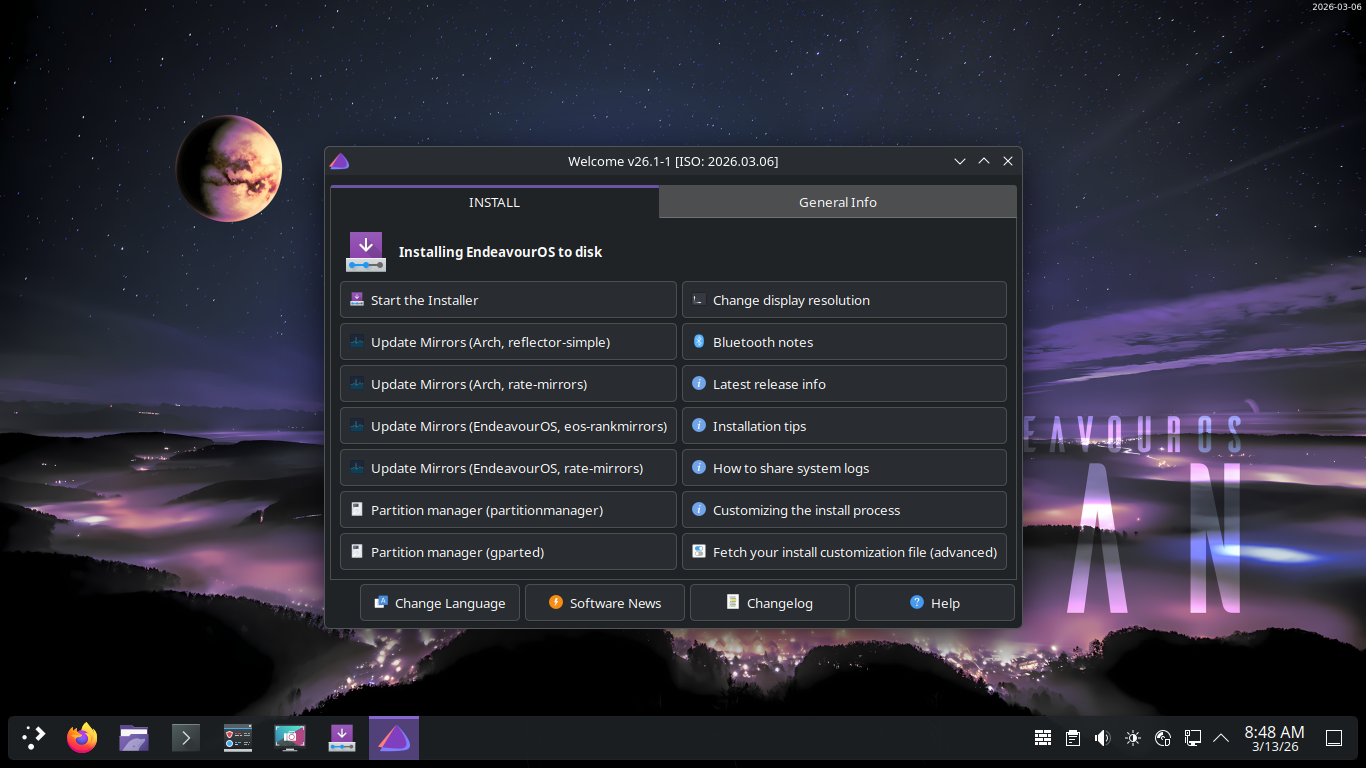Open the brightness sun tray icon
The image size is (1366, 768).
[x=1133, y=738]
